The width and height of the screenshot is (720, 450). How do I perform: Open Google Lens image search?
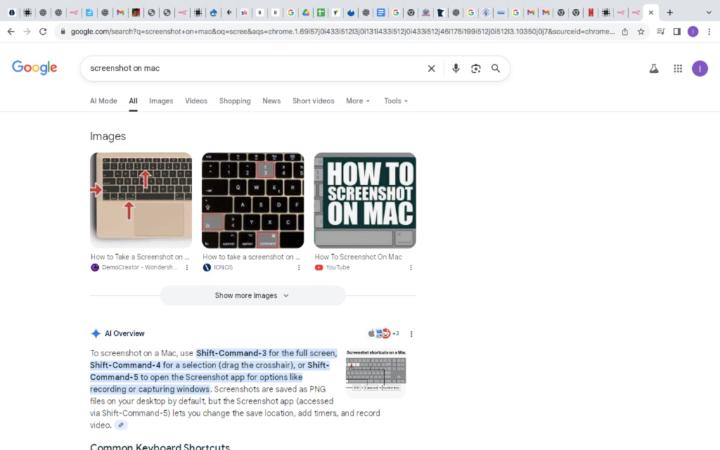(x=476, y=68)
